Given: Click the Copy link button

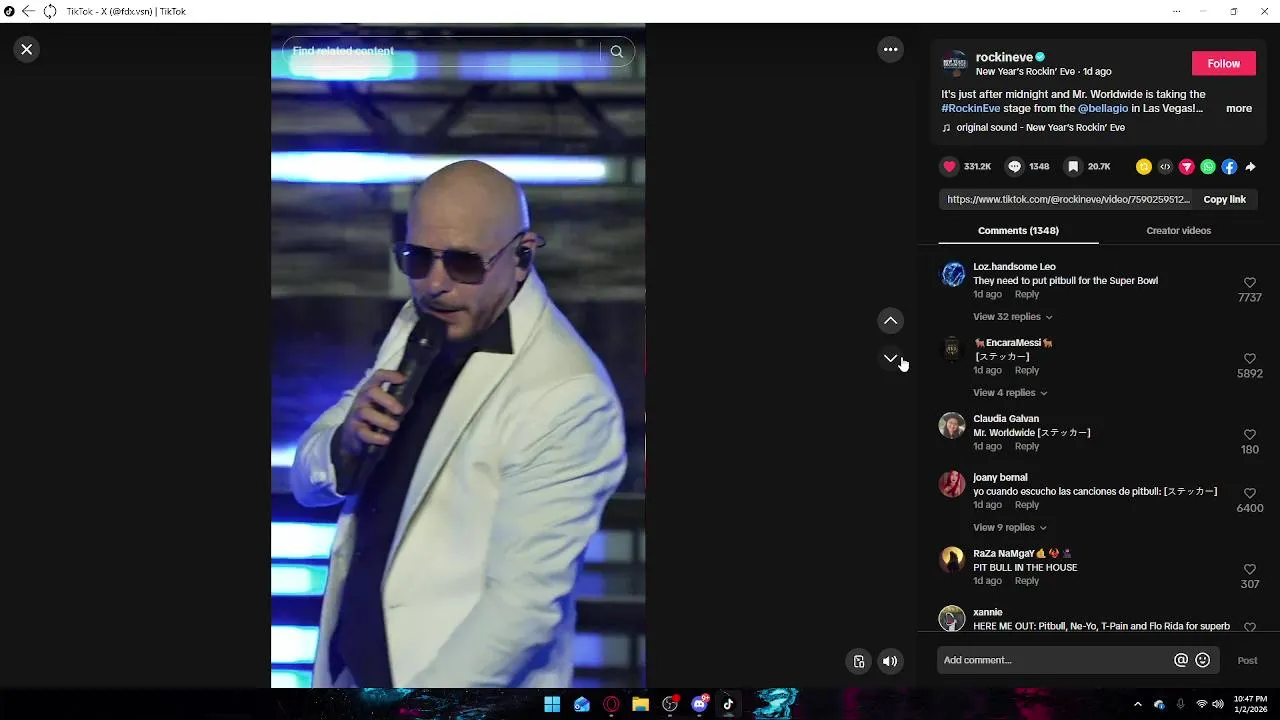Looking at the screenshot, I should (x=1224, y=199).
